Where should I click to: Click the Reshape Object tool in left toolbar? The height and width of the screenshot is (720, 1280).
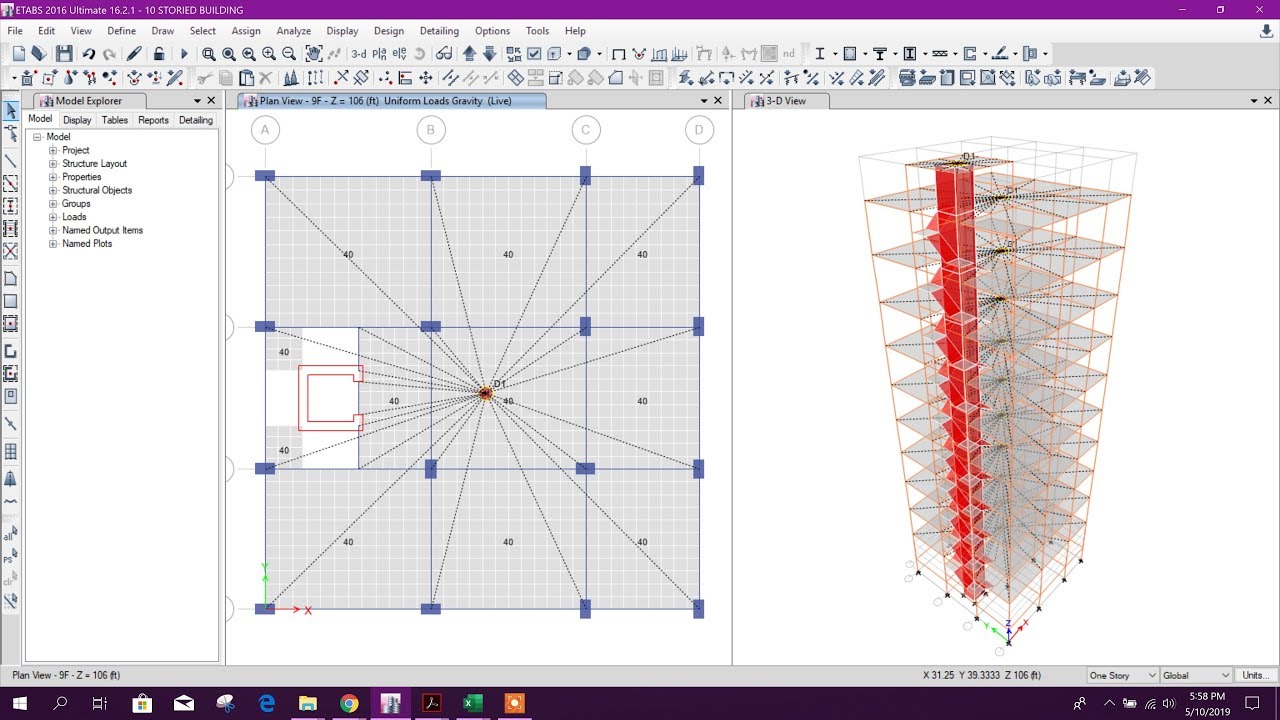[11, 133]
